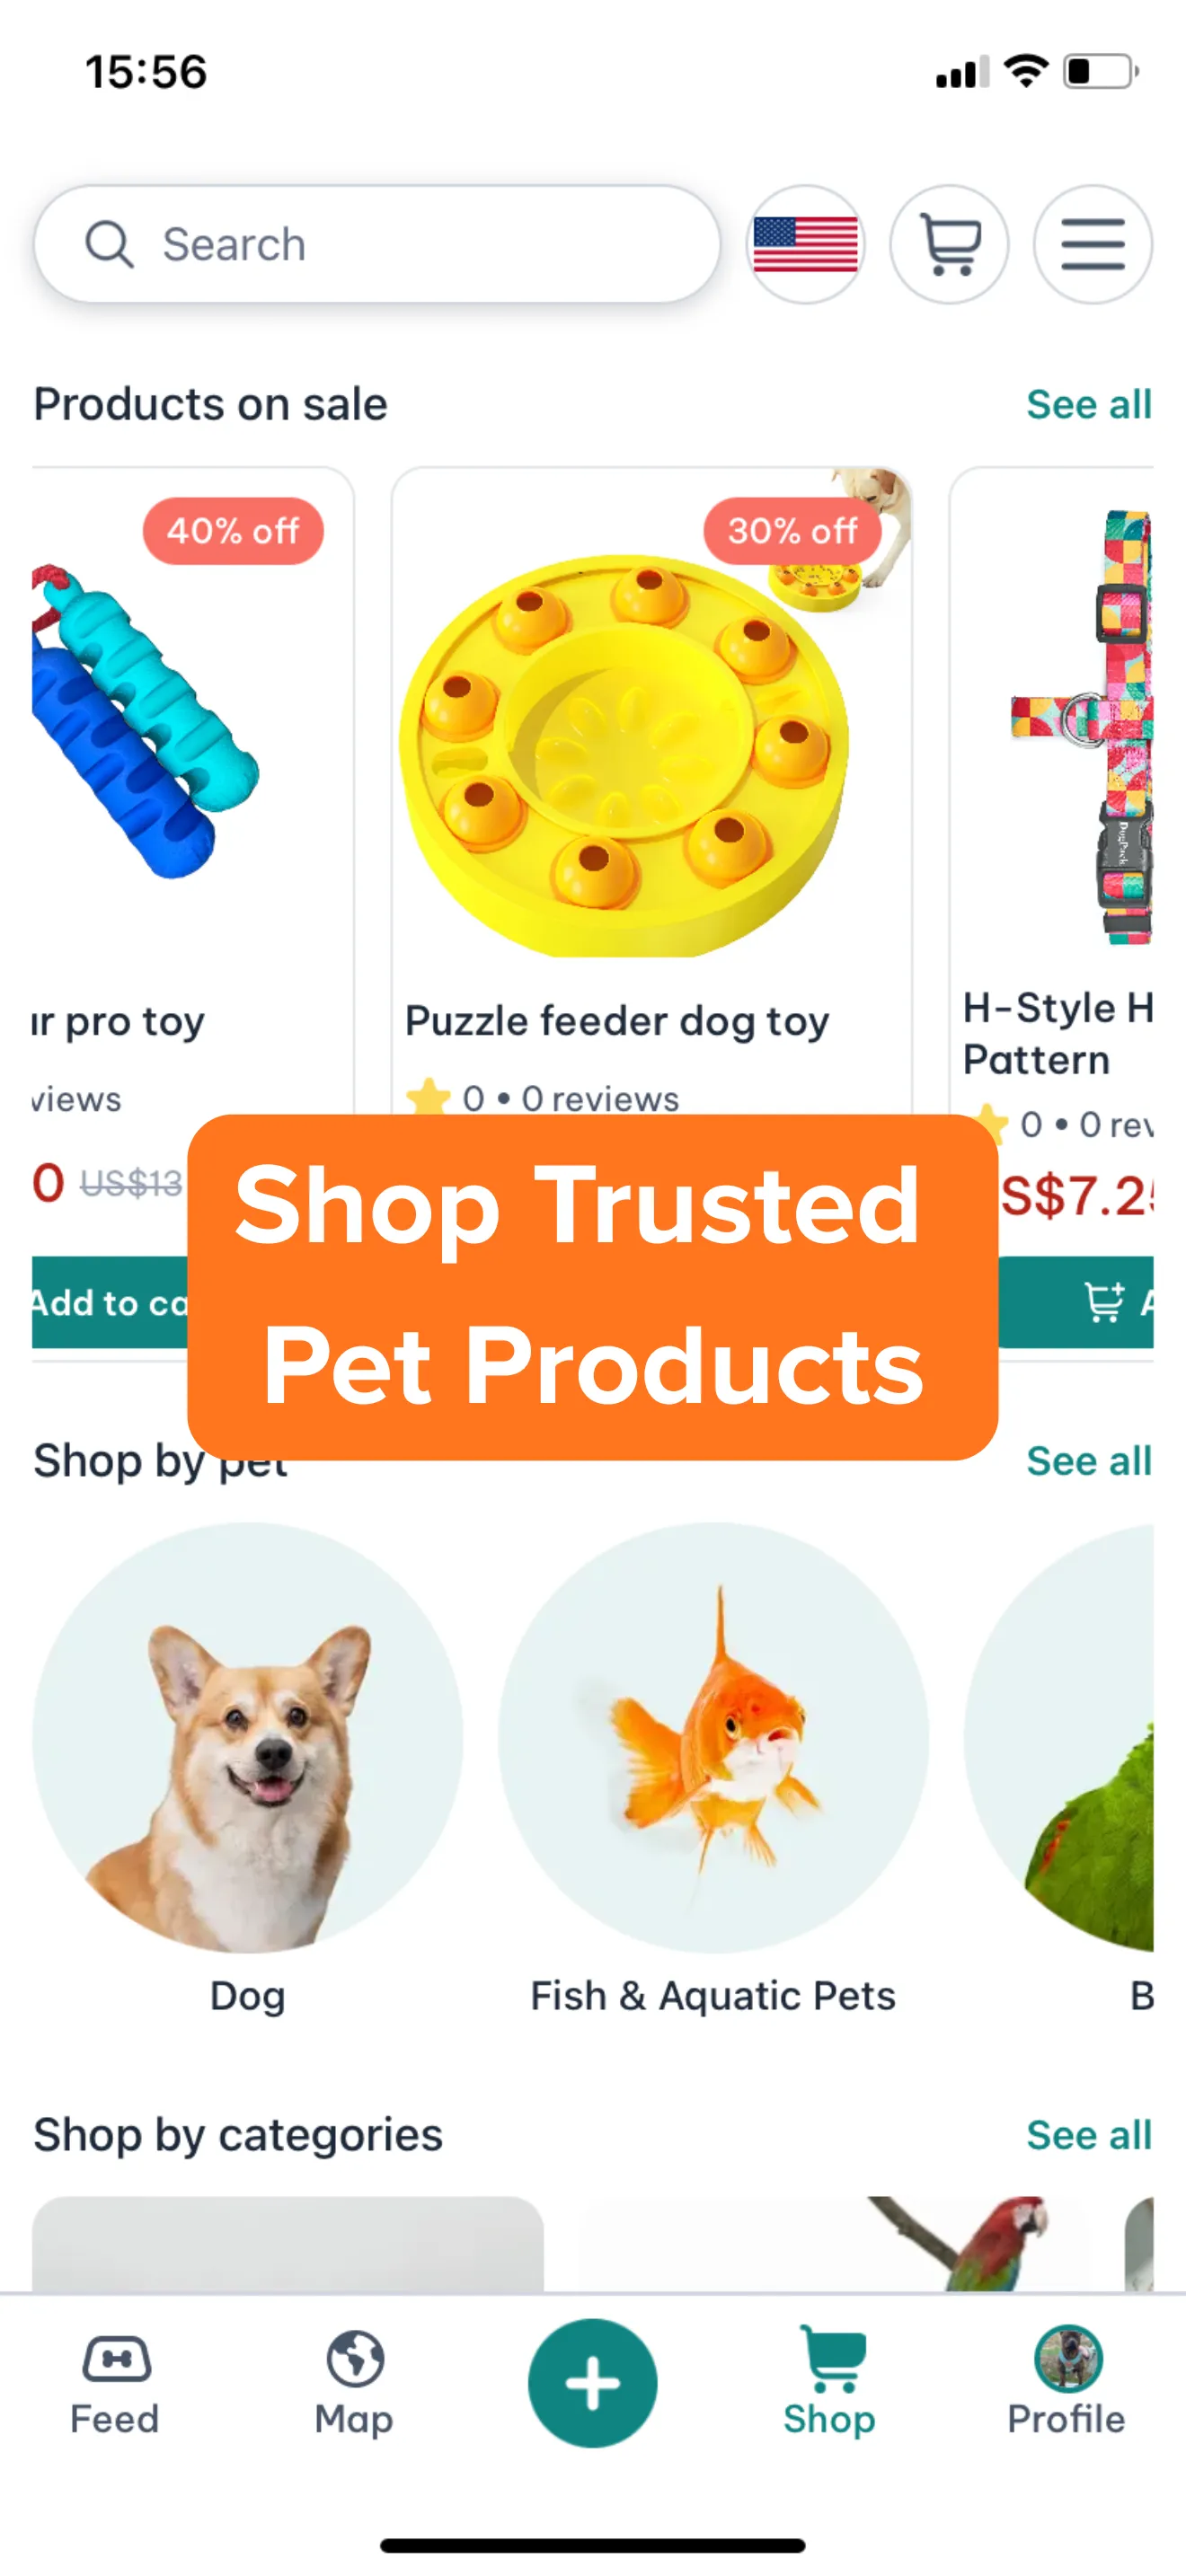Viewport: 1186px width, 2576px height.
Task: Click the magnifying glass search icon
Action: pos(109,244)
